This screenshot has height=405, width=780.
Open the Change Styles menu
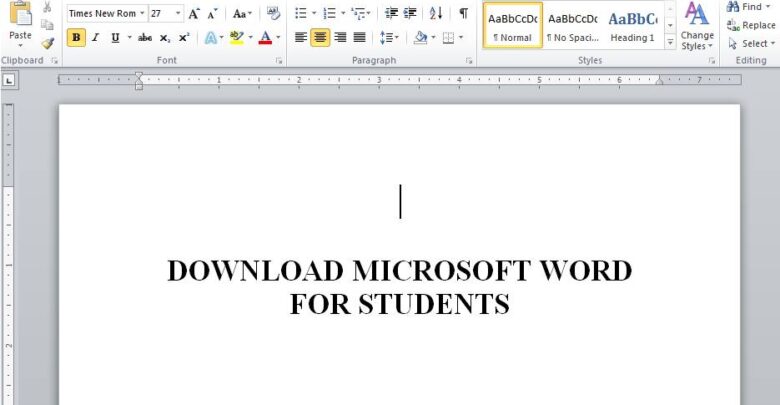click(x=697, y=26)
